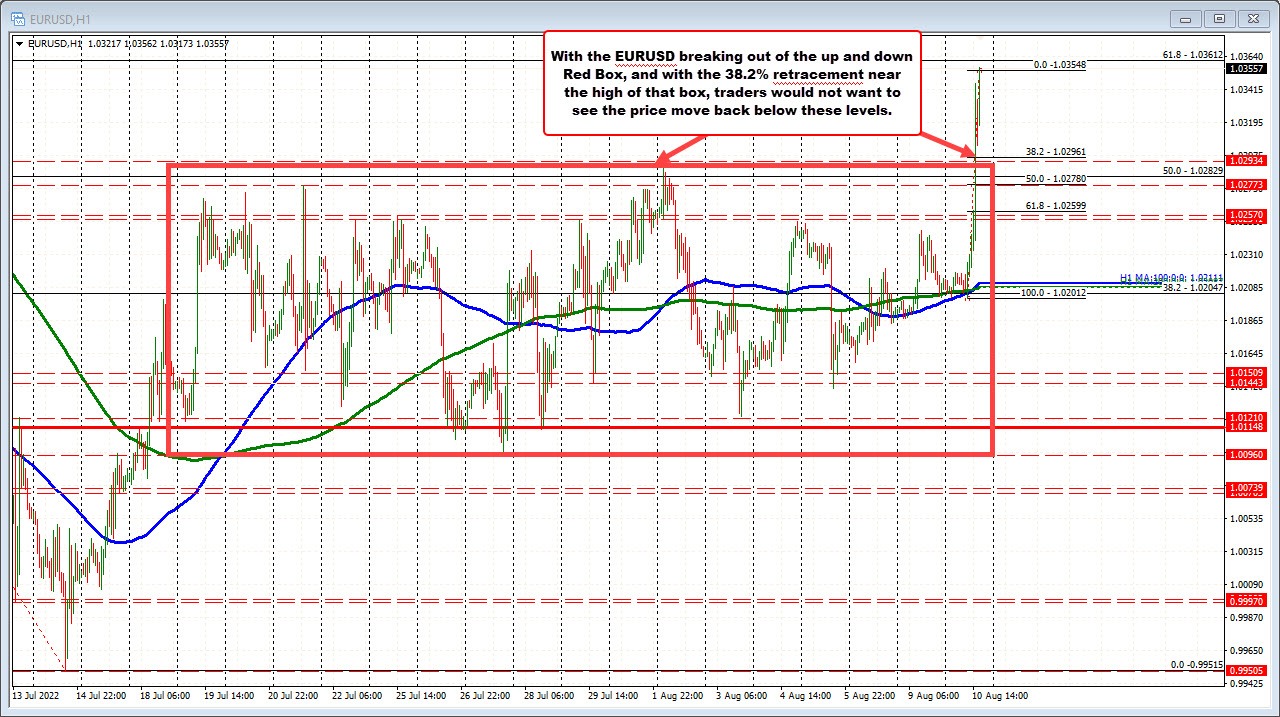Image resolution: width=1280 pixels, height=717 pixels.
Task: Select the 0.0 - 1.03548 Fibonacci label
Action: (1059, 64)
